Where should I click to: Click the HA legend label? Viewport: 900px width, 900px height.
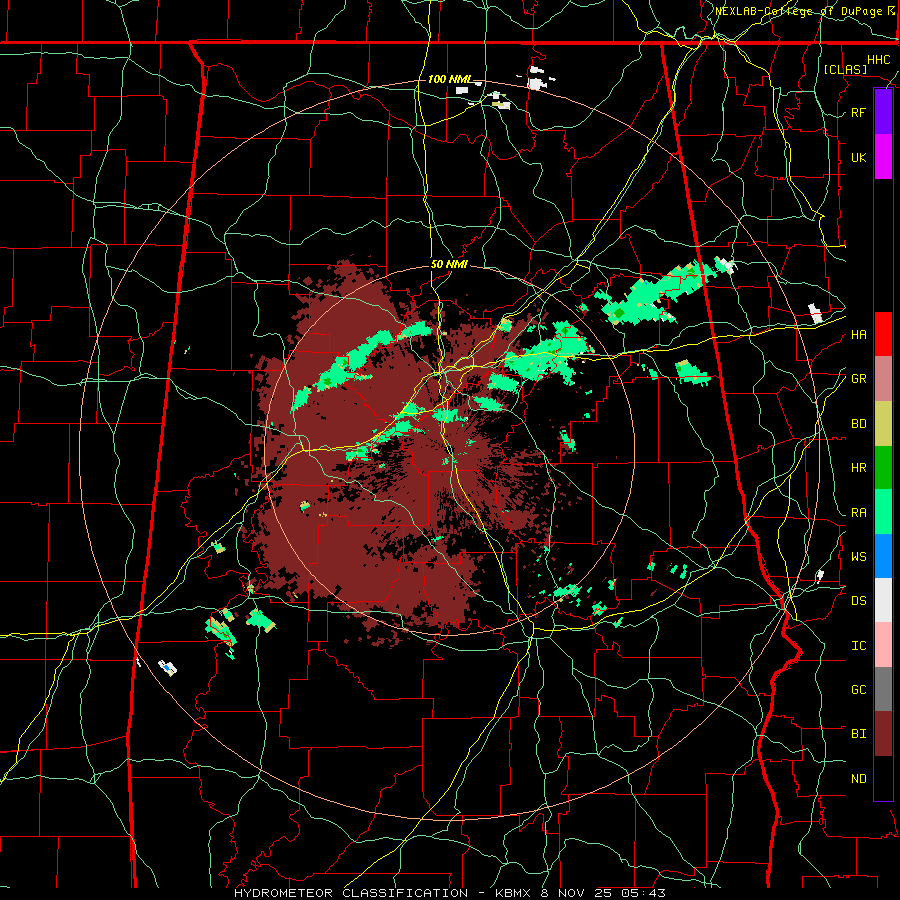click(858, 335)
